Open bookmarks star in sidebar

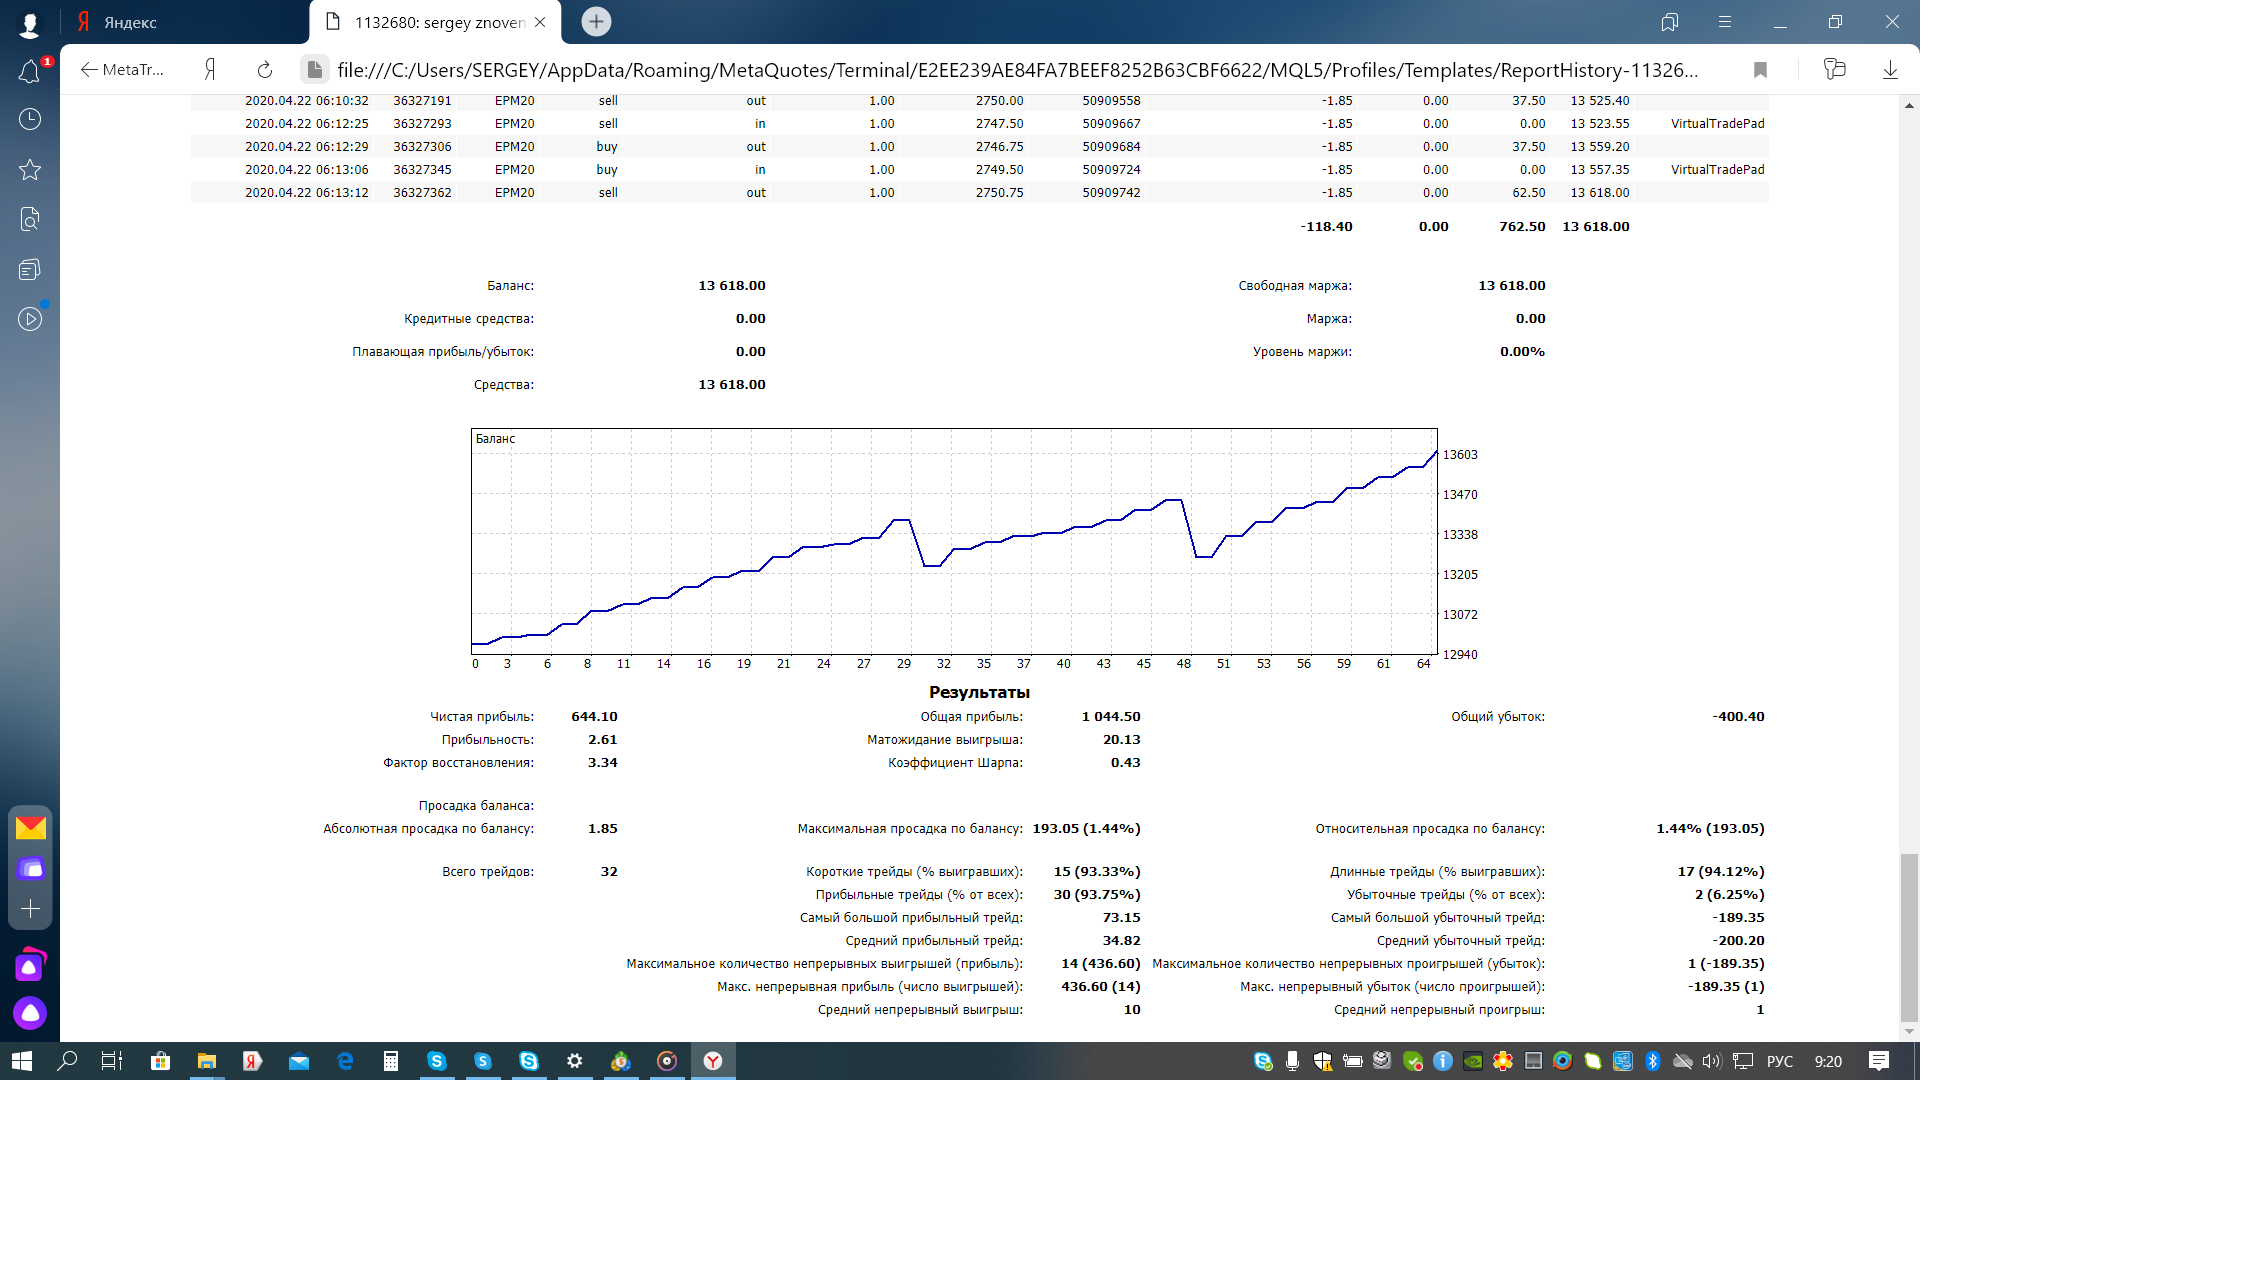[x=30, y=170]
